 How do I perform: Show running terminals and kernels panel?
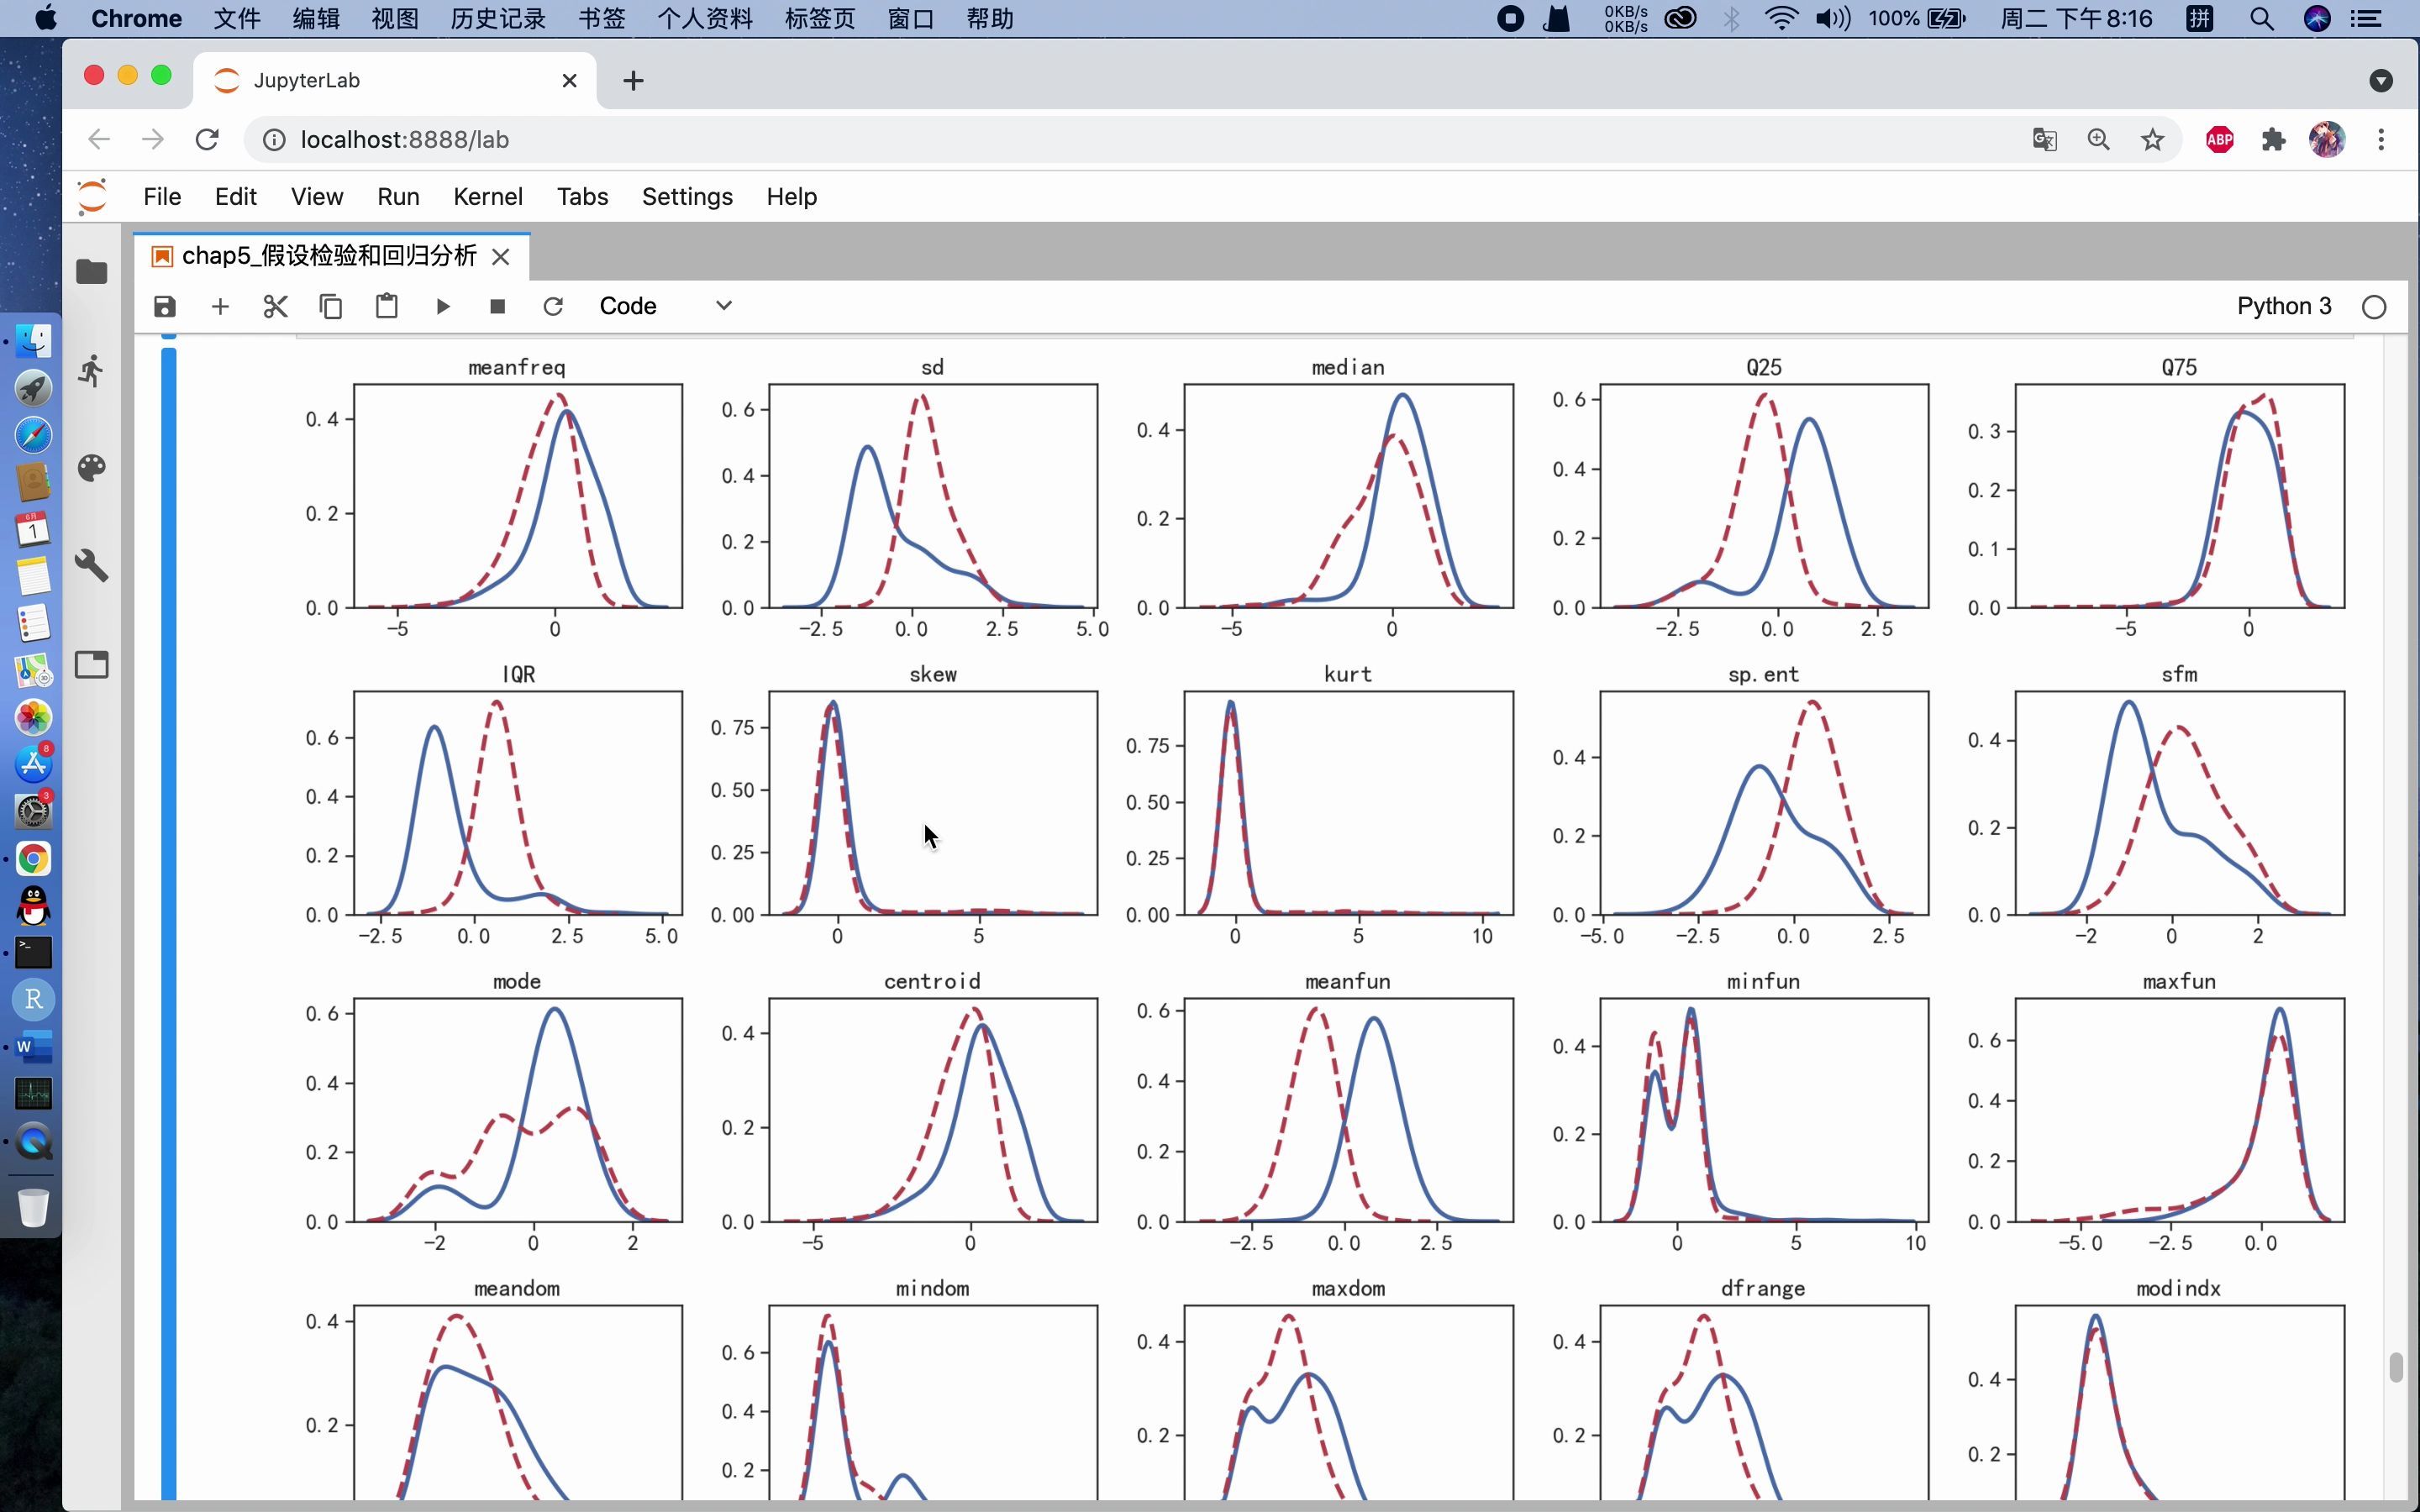click(92, 371)
